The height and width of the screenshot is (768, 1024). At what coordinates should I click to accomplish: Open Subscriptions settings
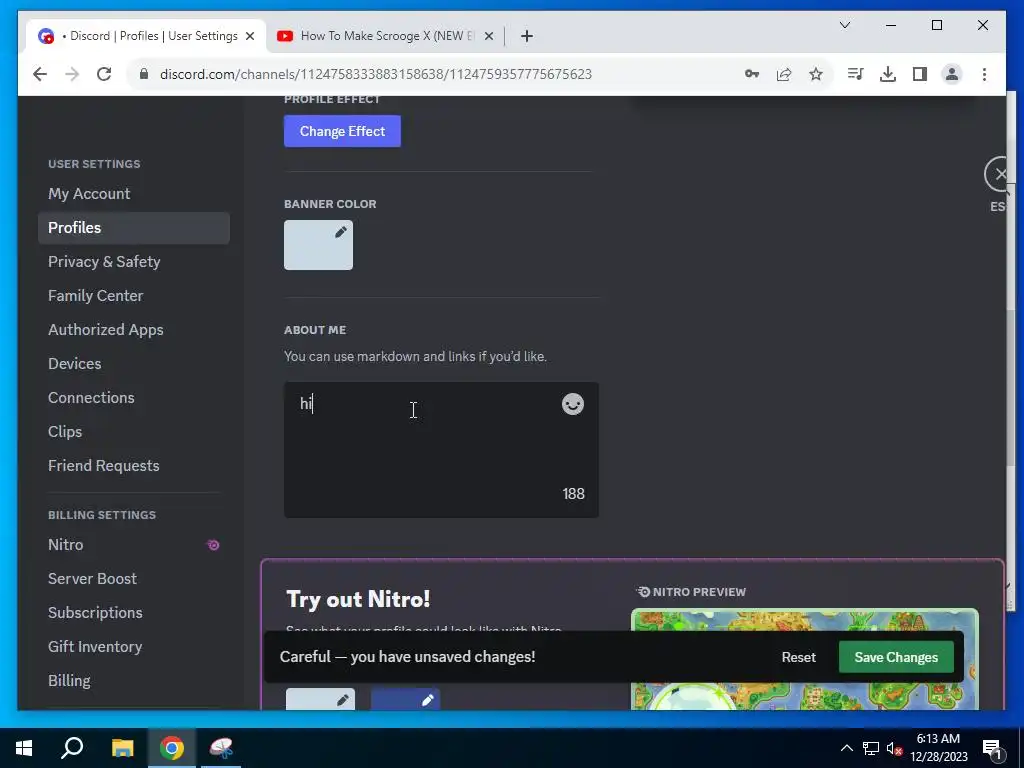point(134,613)
